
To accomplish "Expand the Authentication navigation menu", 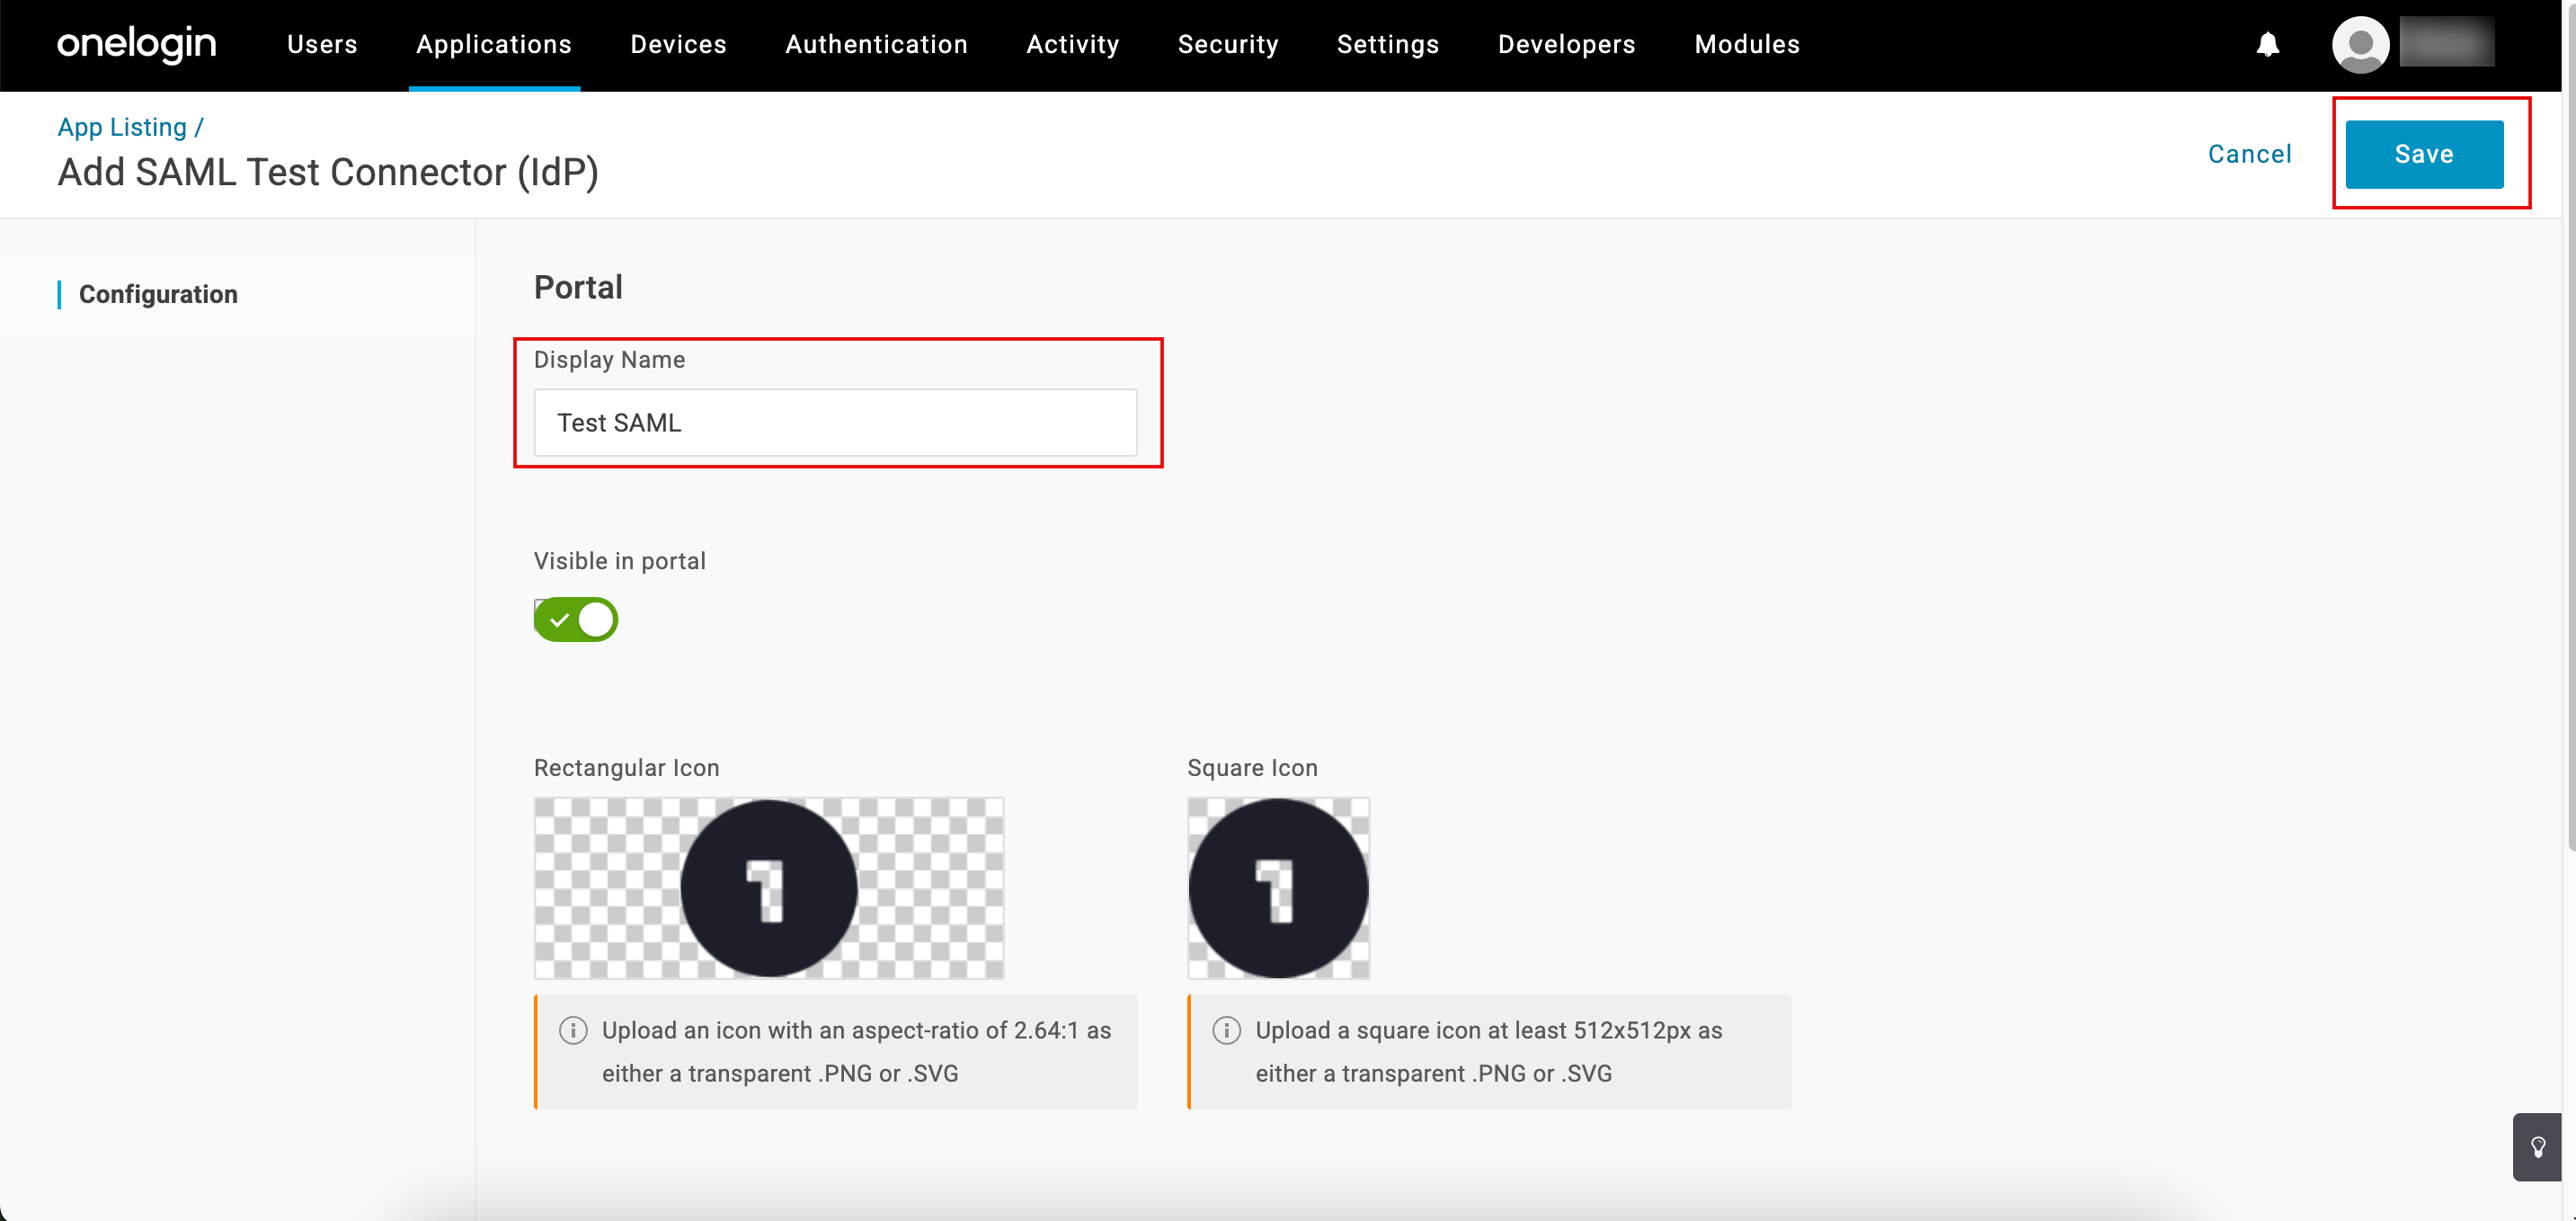I will 876,44.
